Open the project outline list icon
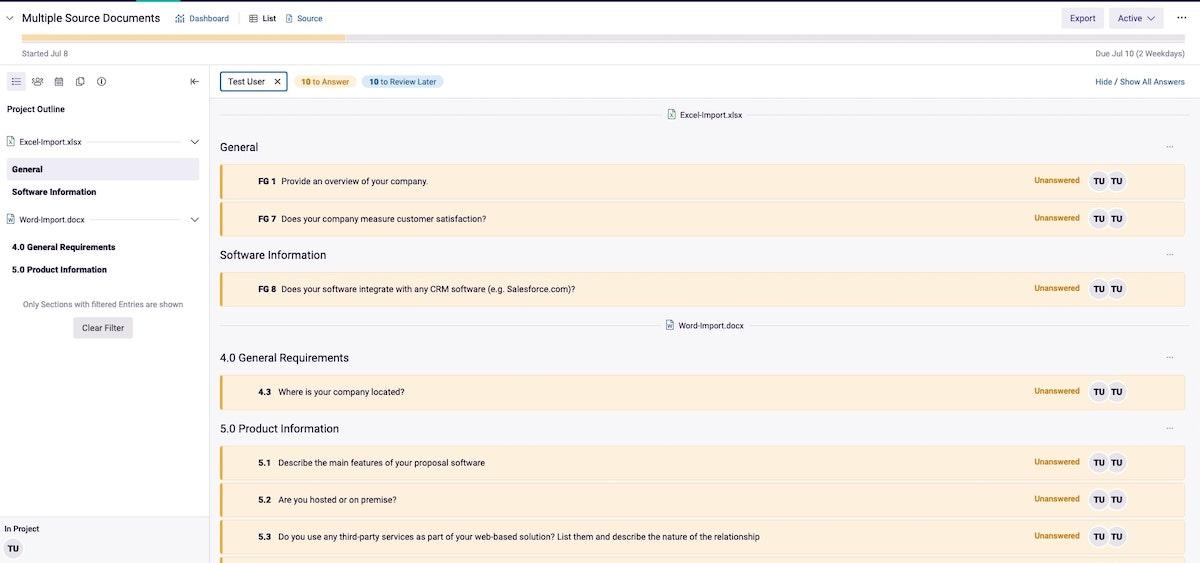 [x=16, y=81]
